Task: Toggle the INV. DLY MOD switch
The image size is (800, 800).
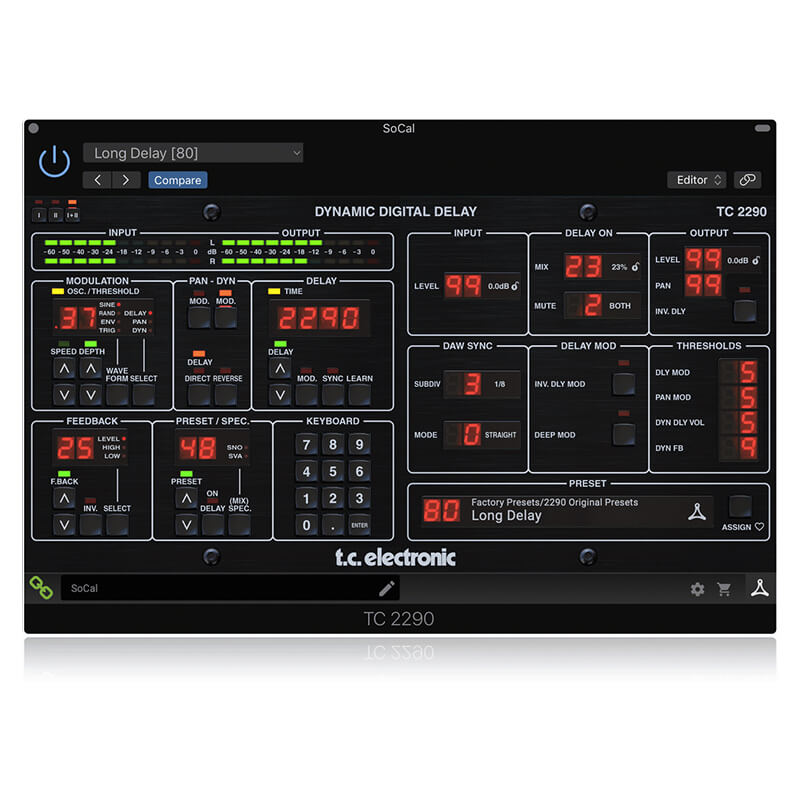Action: pyautogui.click(x=624, y=384)
